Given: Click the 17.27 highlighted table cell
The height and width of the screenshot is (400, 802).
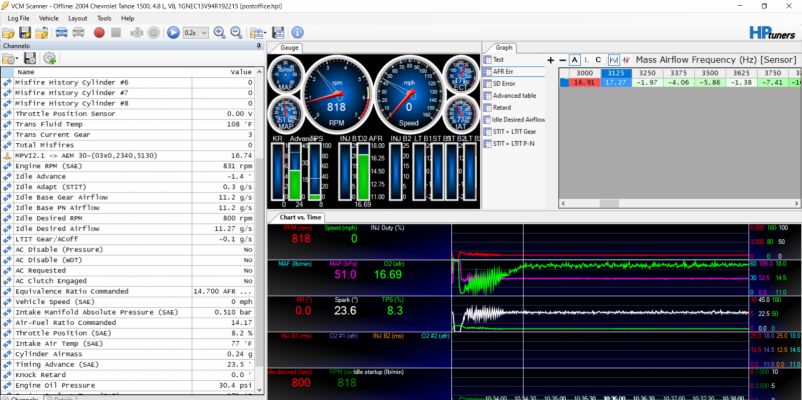Looking at the screenshot, I should coord(616,82).
